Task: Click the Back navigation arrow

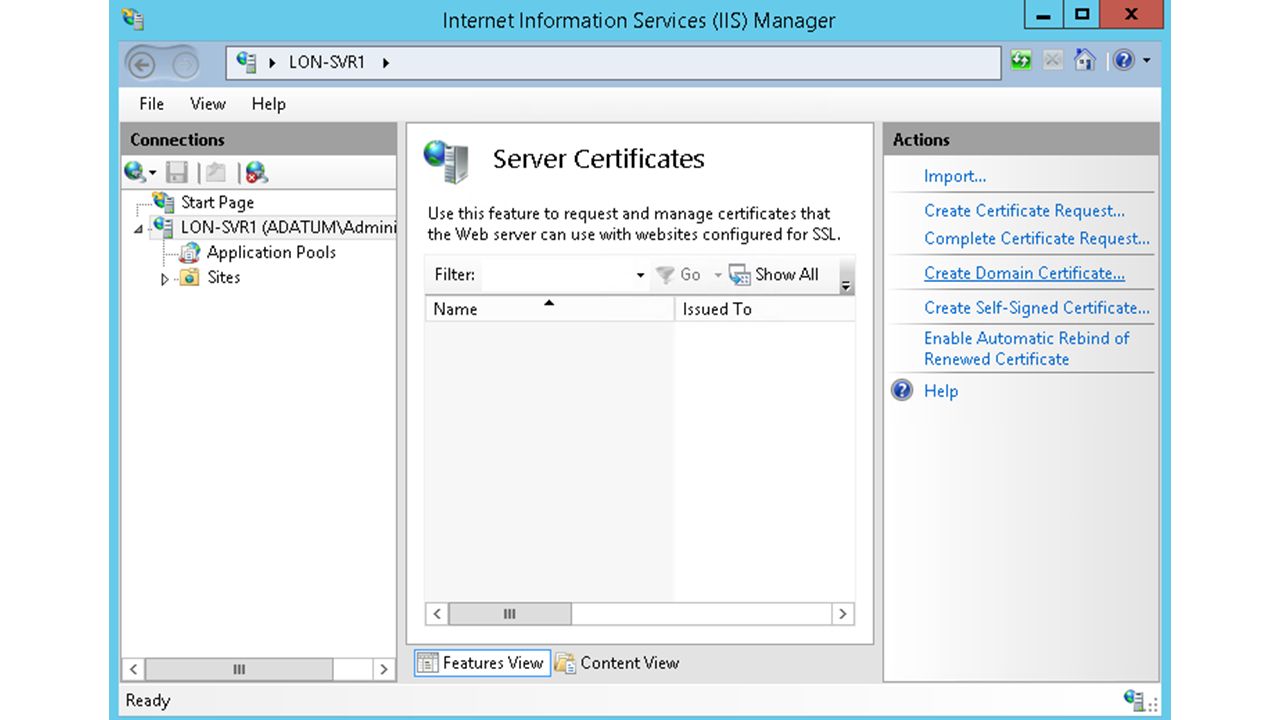Action: 142,64
